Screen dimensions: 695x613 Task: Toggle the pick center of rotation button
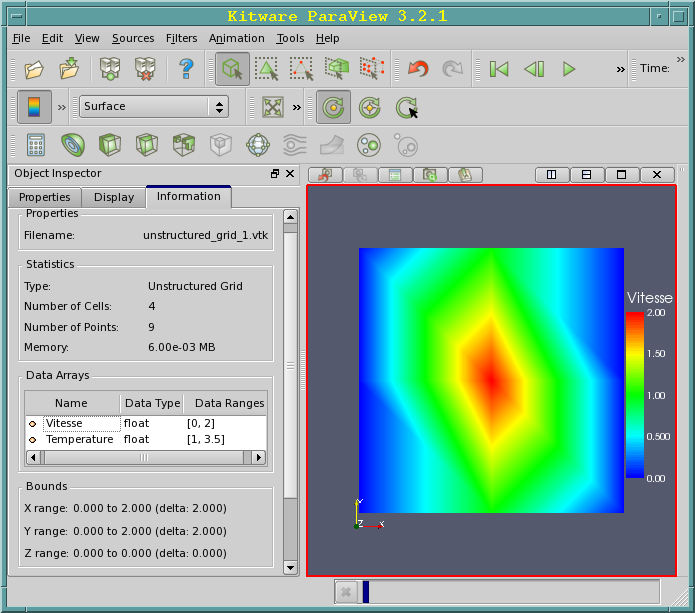[407, 107]
